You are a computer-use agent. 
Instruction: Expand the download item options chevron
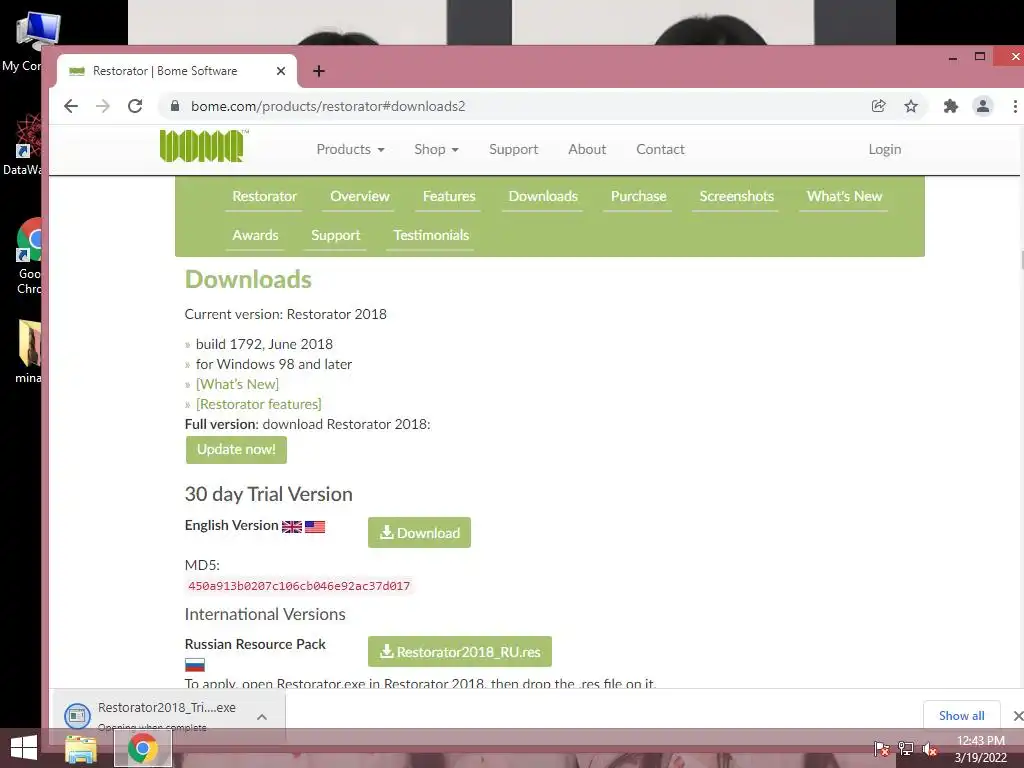[x=262, y=717]
